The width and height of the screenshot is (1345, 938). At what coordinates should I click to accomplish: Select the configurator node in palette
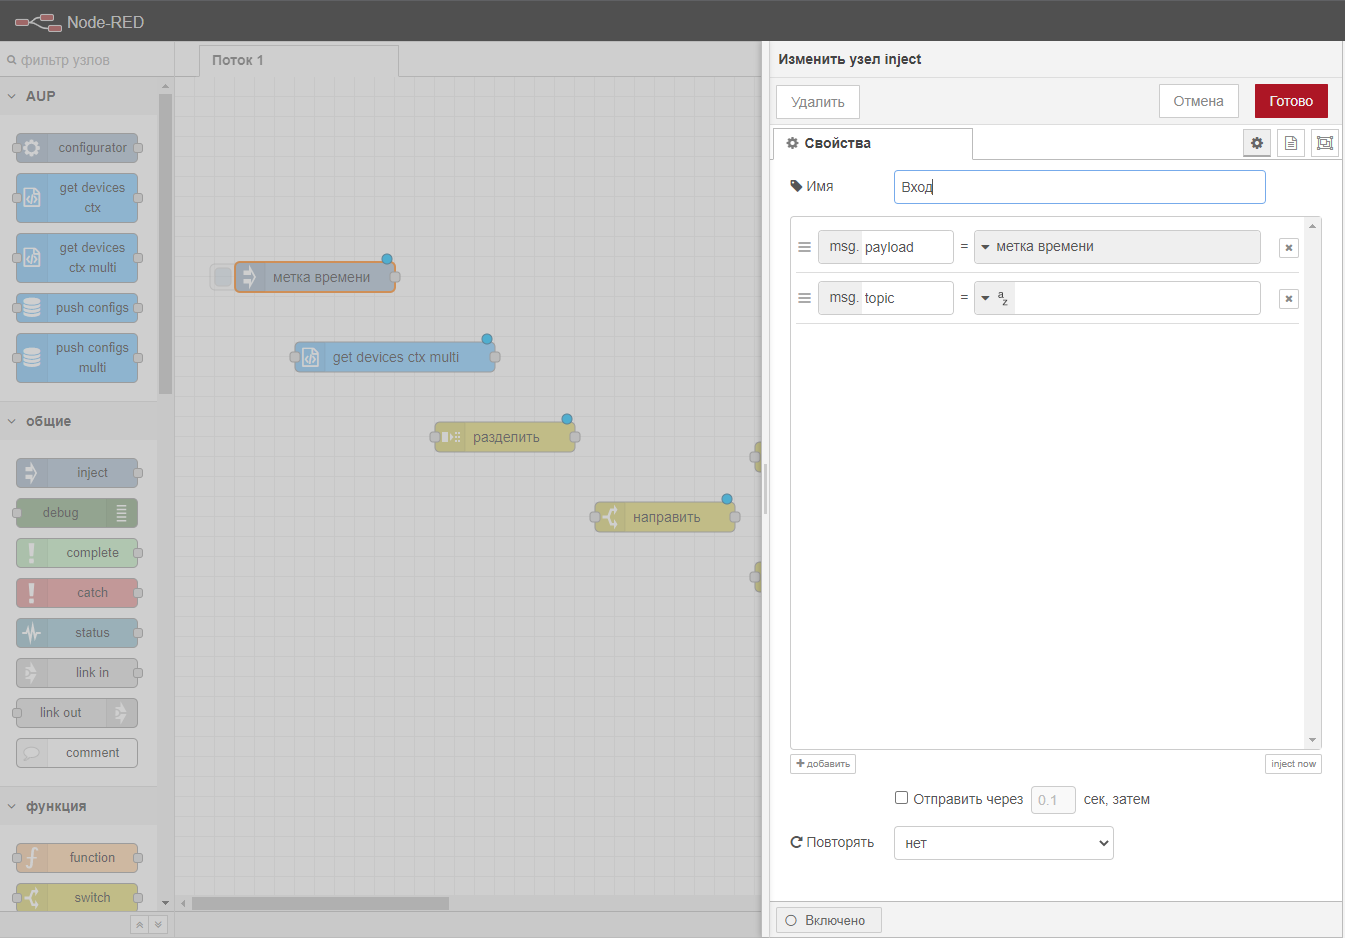pos(76,148)
